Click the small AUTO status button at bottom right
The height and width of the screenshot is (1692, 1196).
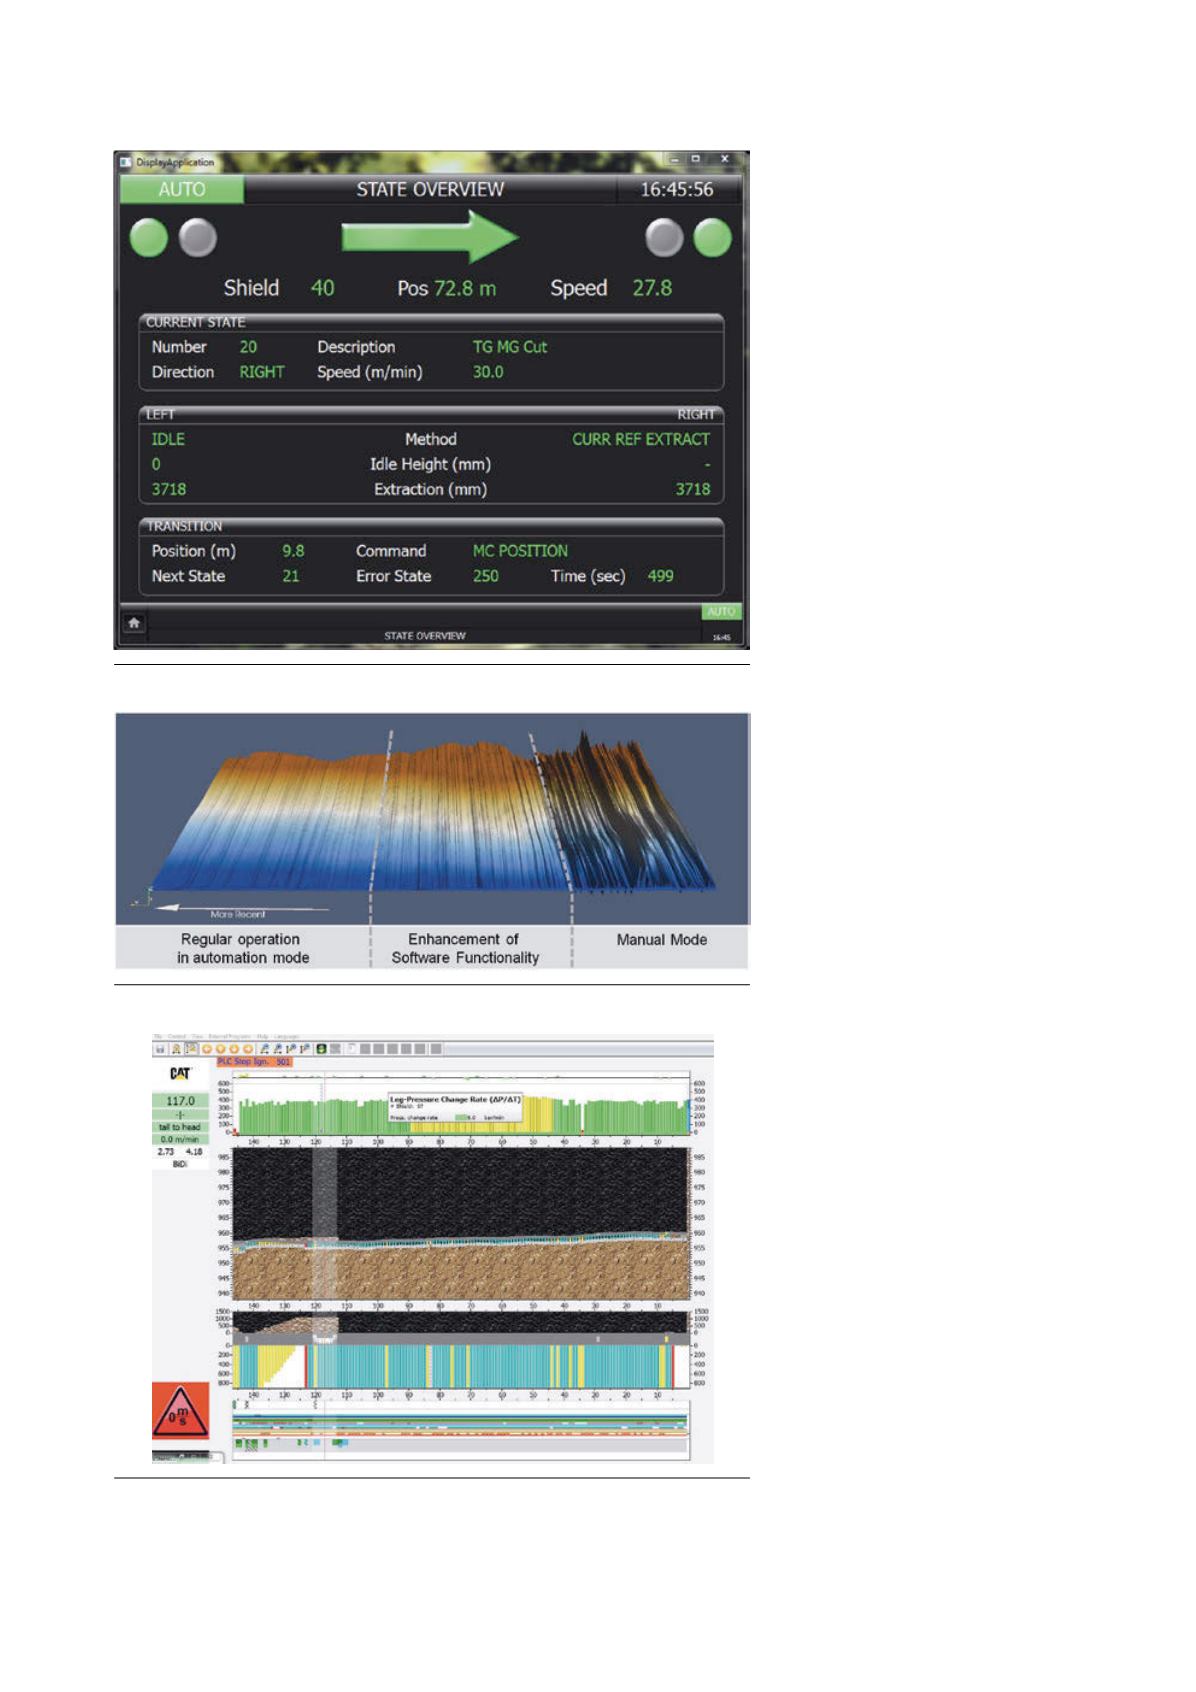click(x=721, y=611)
